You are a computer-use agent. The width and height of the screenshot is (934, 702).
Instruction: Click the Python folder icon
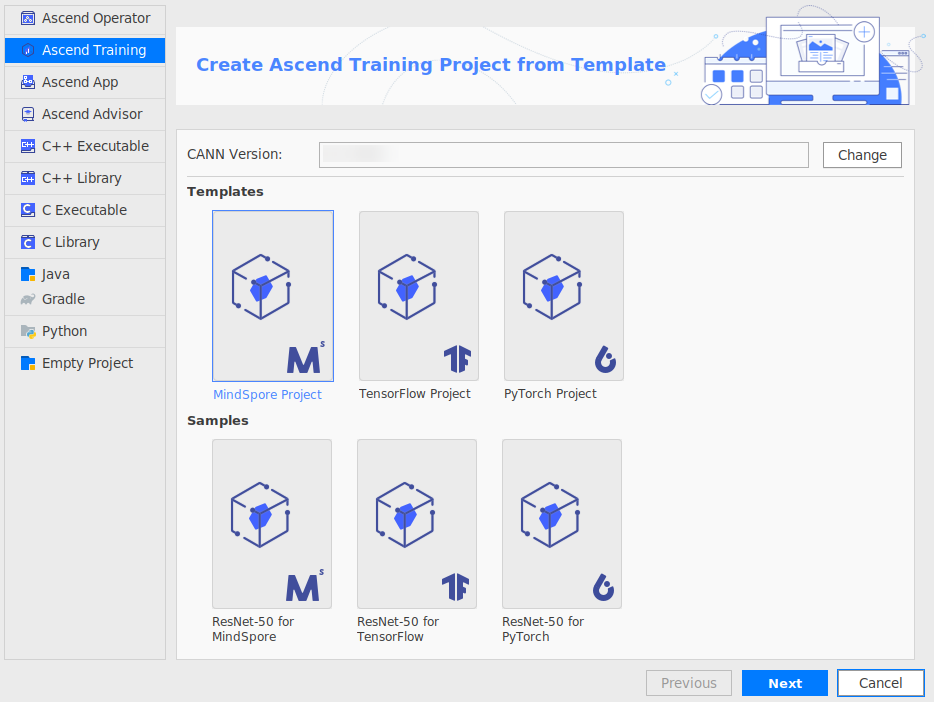27,332
